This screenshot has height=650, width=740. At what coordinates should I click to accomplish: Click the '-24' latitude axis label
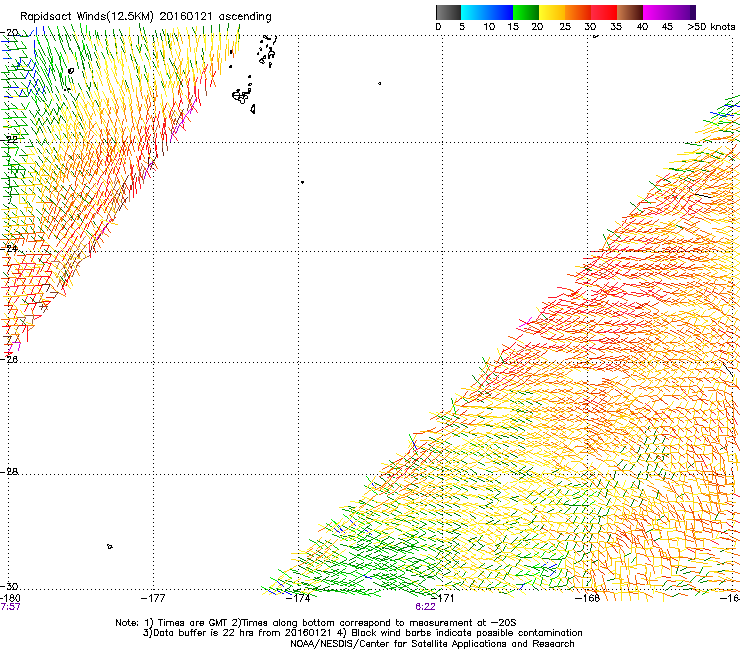(10, 248)
